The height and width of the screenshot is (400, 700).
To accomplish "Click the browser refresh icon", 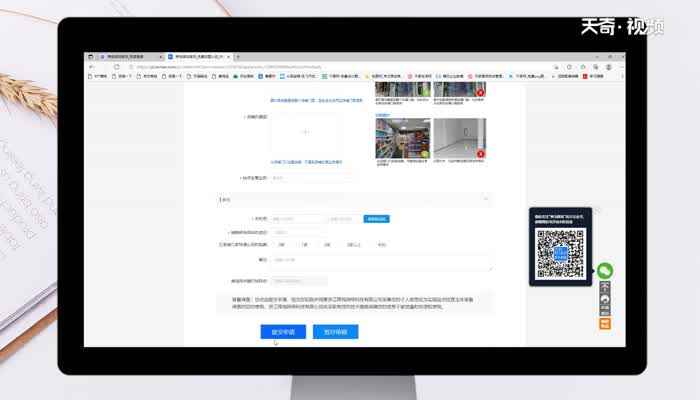I will coord(116,66).
